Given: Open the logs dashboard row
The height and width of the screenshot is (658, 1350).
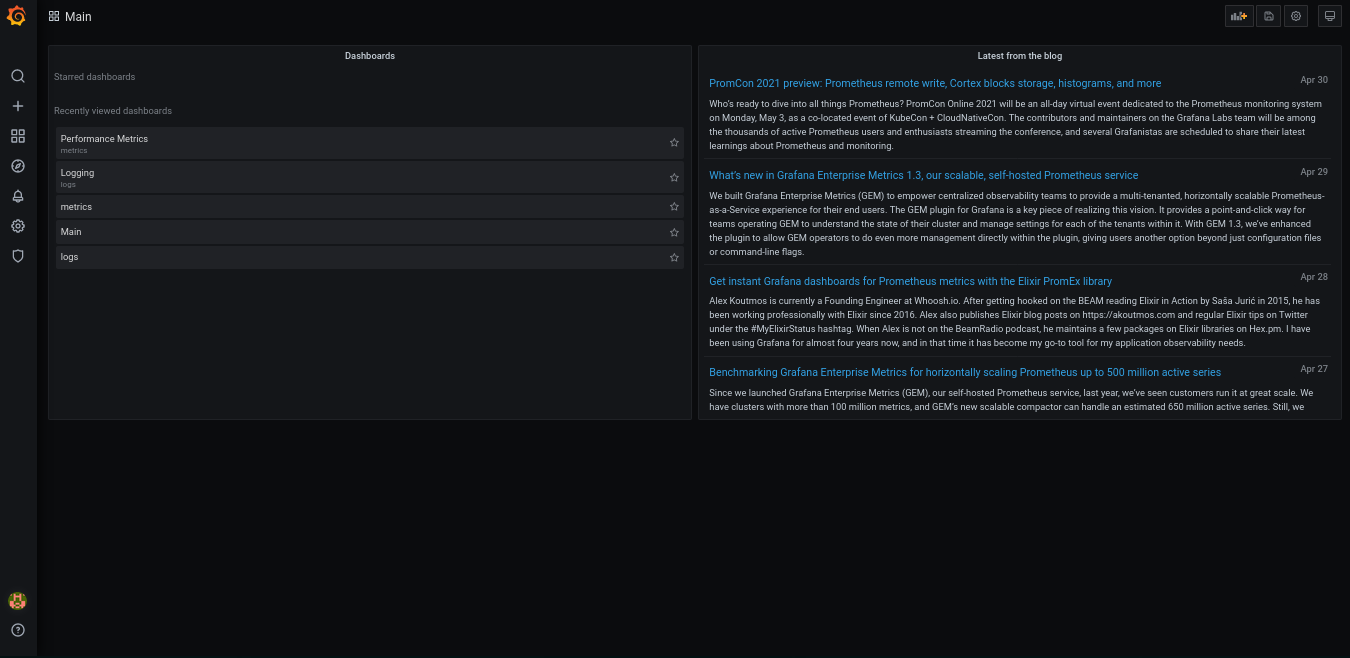Looking at the screenshot, I should tap(370, 257).
